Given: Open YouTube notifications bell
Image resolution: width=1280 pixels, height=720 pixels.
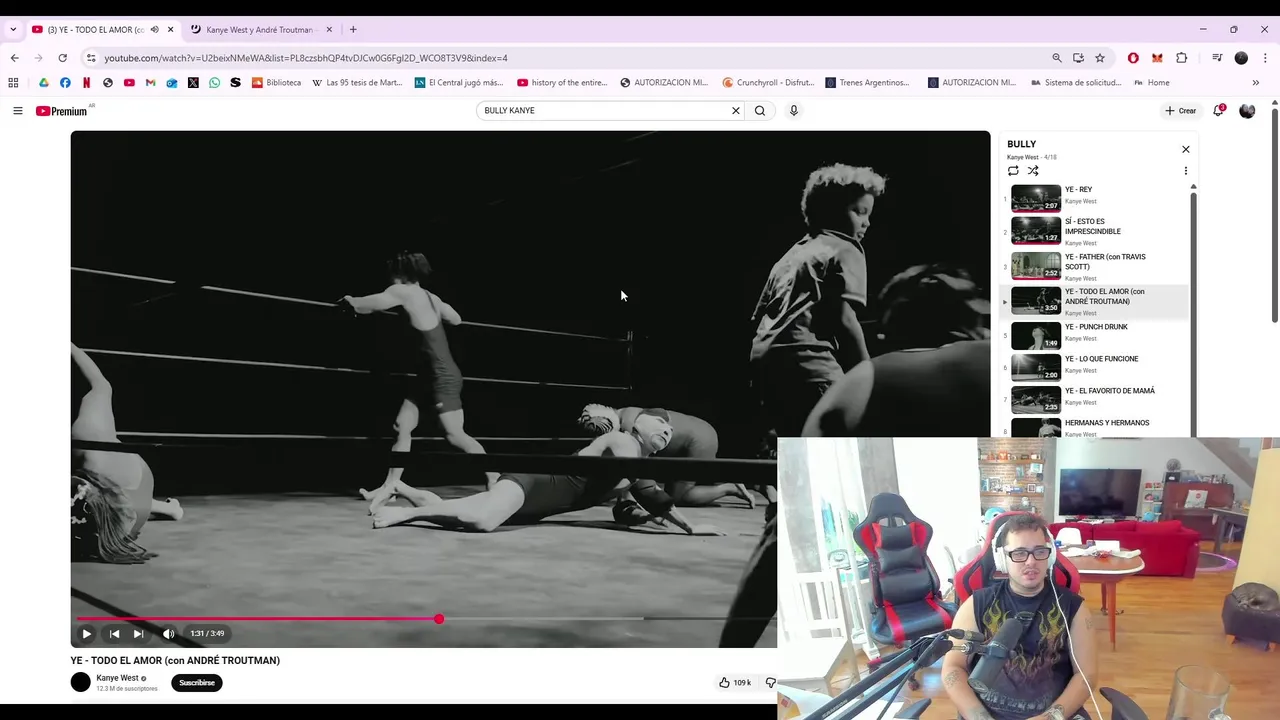Looking at the screenshot, I should [x=1218, y=111].
